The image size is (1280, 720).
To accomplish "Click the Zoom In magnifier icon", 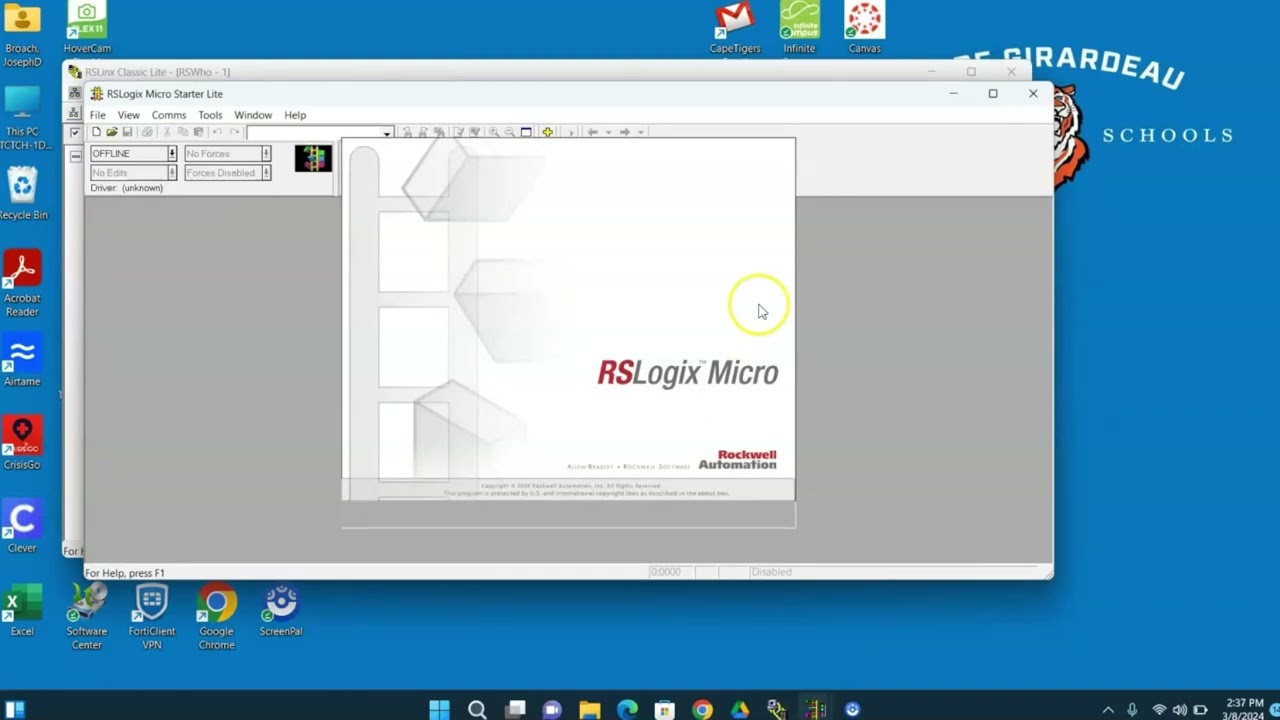I will tap(494, 132).
